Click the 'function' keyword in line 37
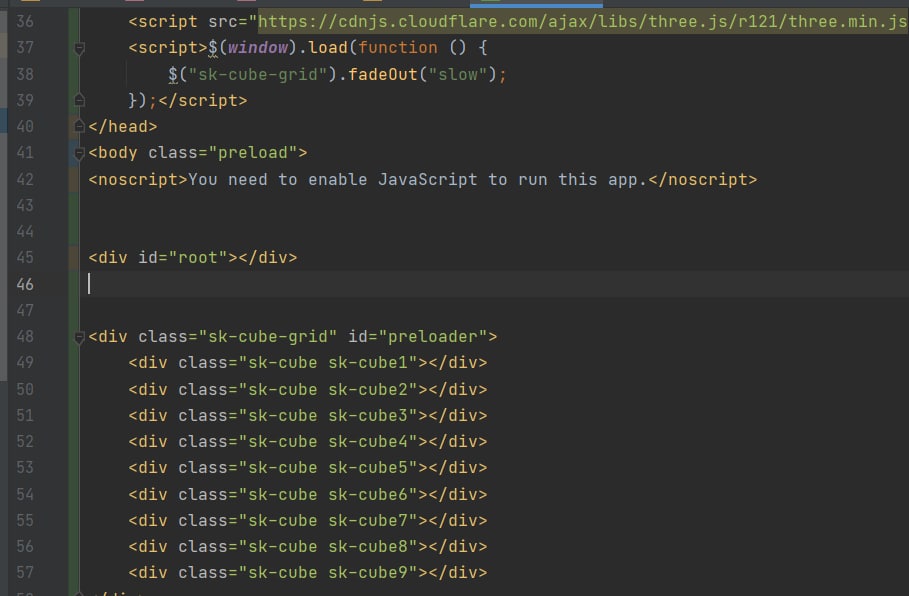 click(x=398, y=48)
